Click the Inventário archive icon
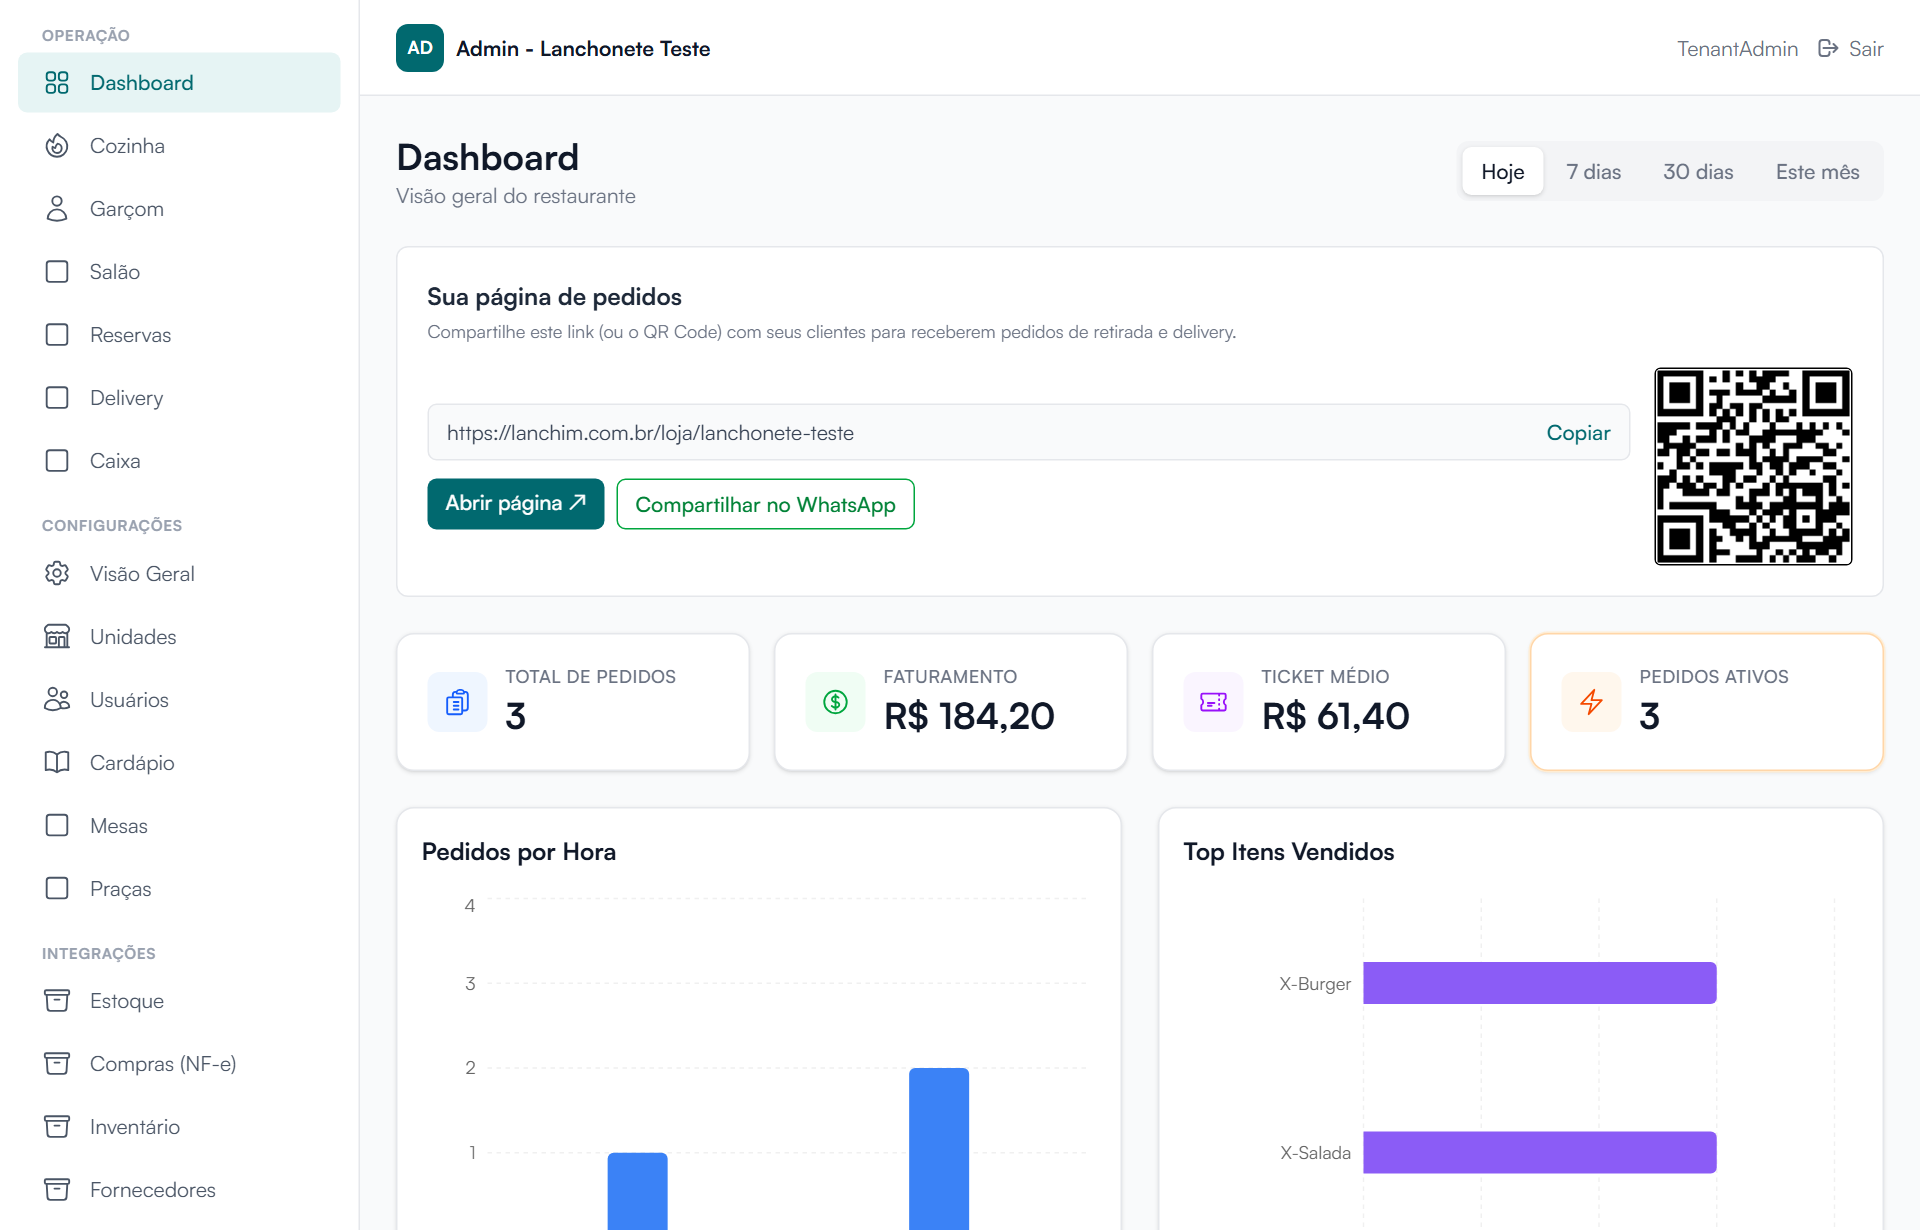Viewport: 1920px width, 1230px height. [57, 1127]
